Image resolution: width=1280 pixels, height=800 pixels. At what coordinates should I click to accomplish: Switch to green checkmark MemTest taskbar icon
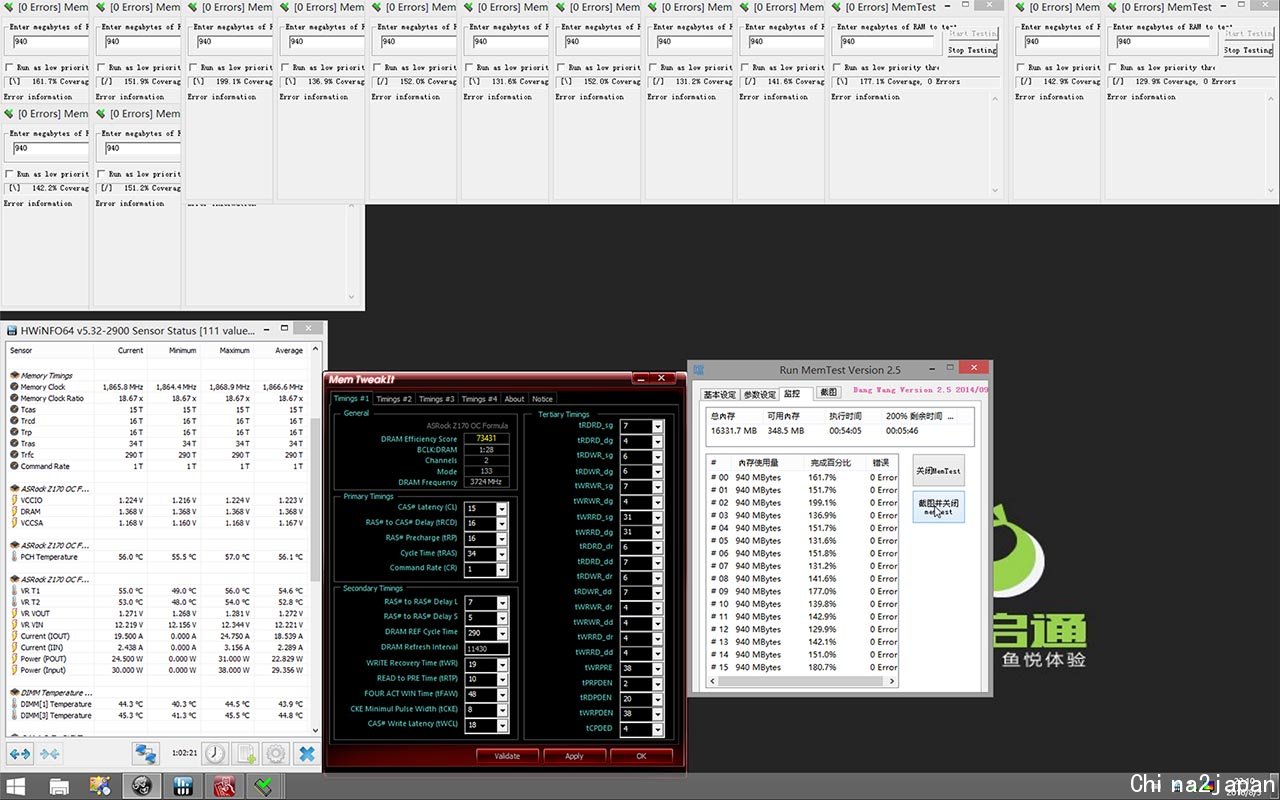click(264, 786)
